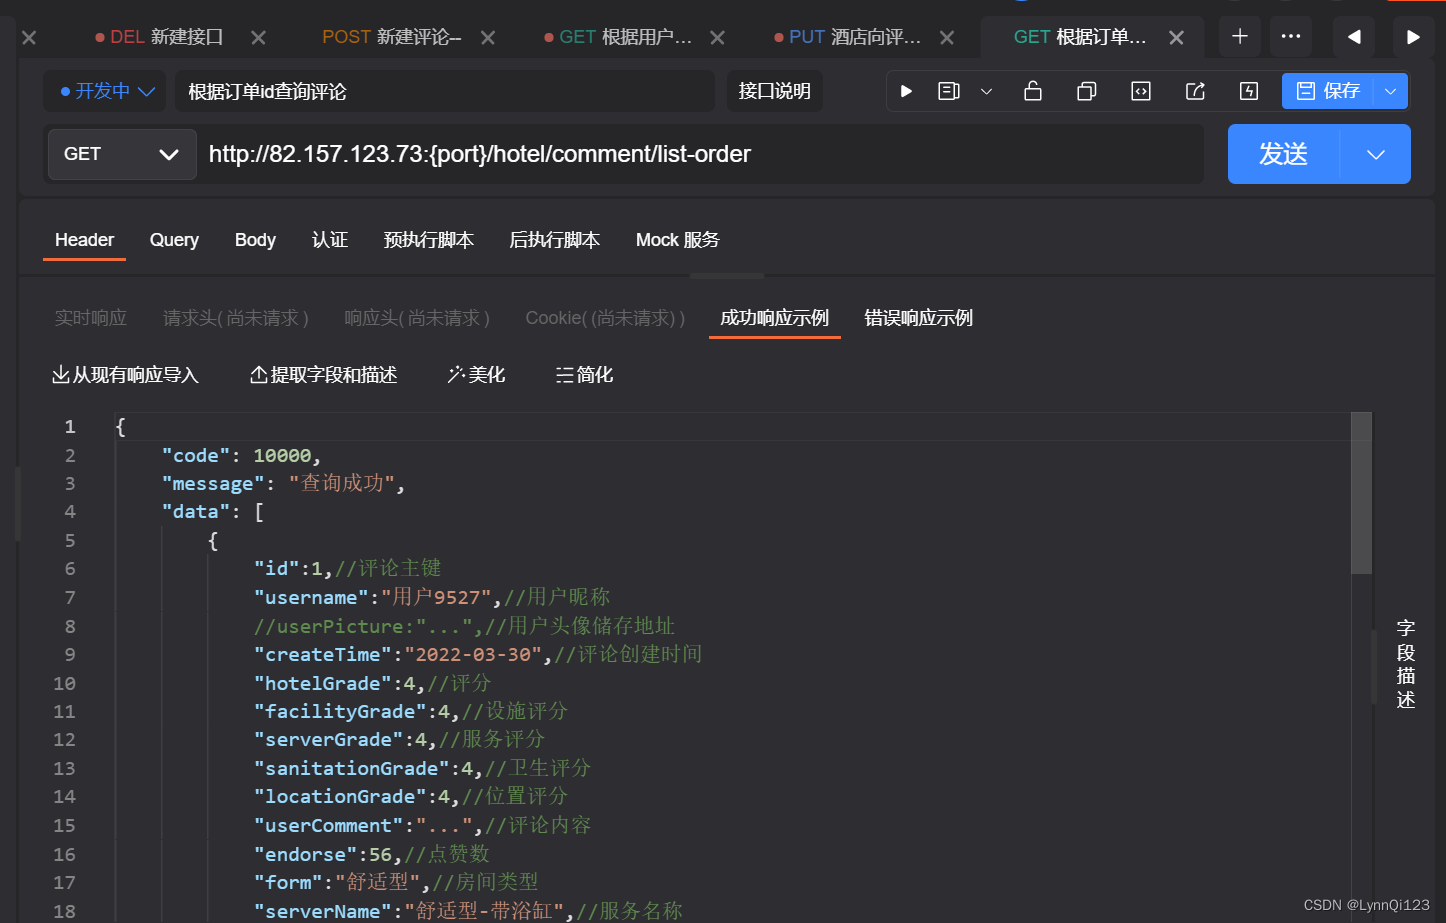This screenshot has height=923, width=1446.
Task: Open the generate code icon
Action: pos(1141,91)
